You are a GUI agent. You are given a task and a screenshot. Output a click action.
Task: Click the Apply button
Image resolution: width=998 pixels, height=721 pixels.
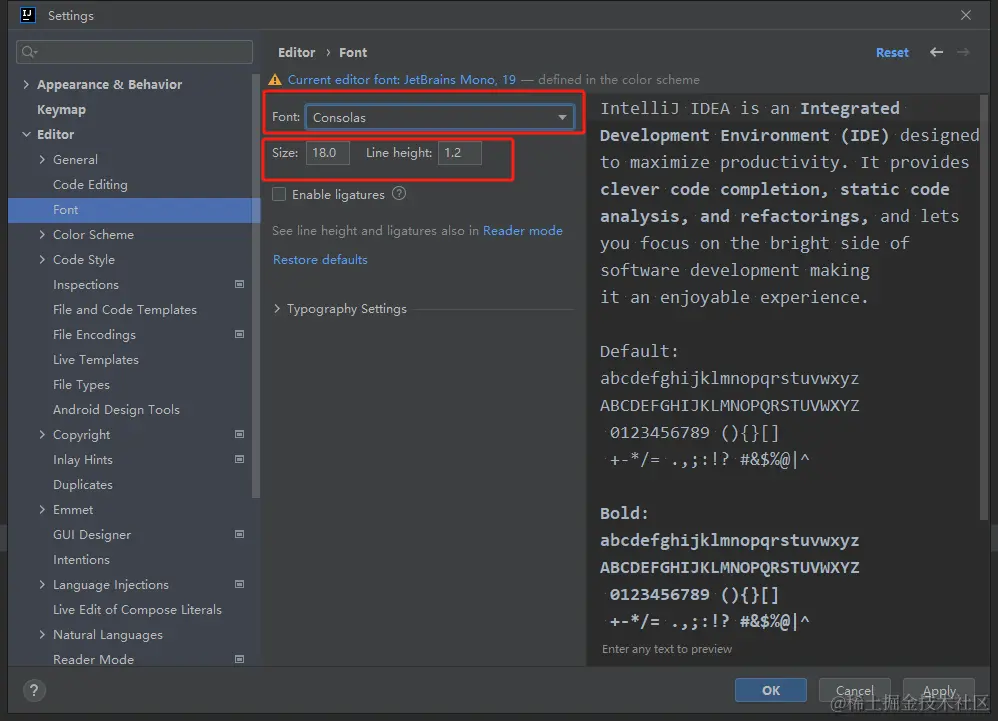[939, 690]
